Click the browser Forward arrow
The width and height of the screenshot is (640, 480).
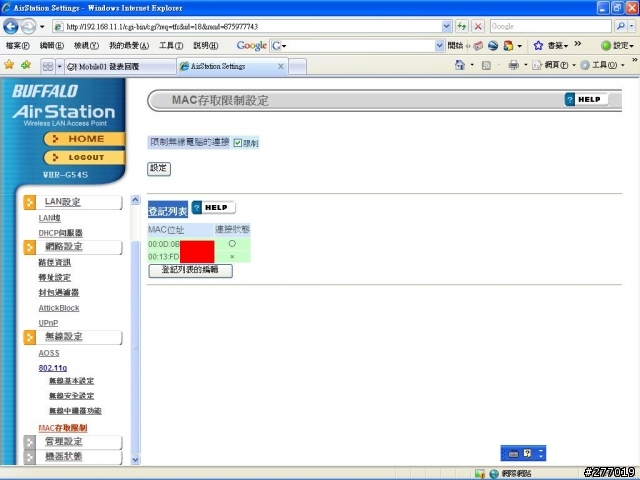[x=28, y=27]
